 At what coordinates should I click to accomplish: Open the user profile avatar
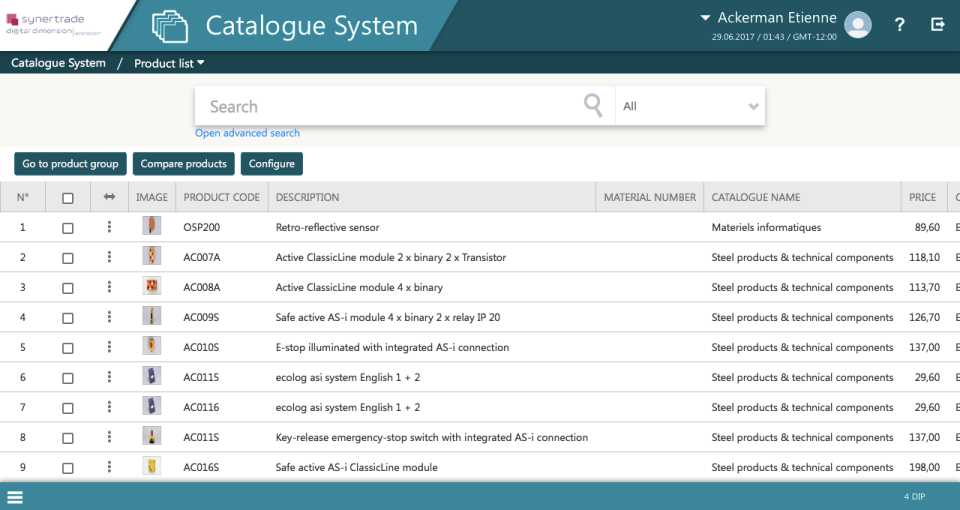[858, 25]
